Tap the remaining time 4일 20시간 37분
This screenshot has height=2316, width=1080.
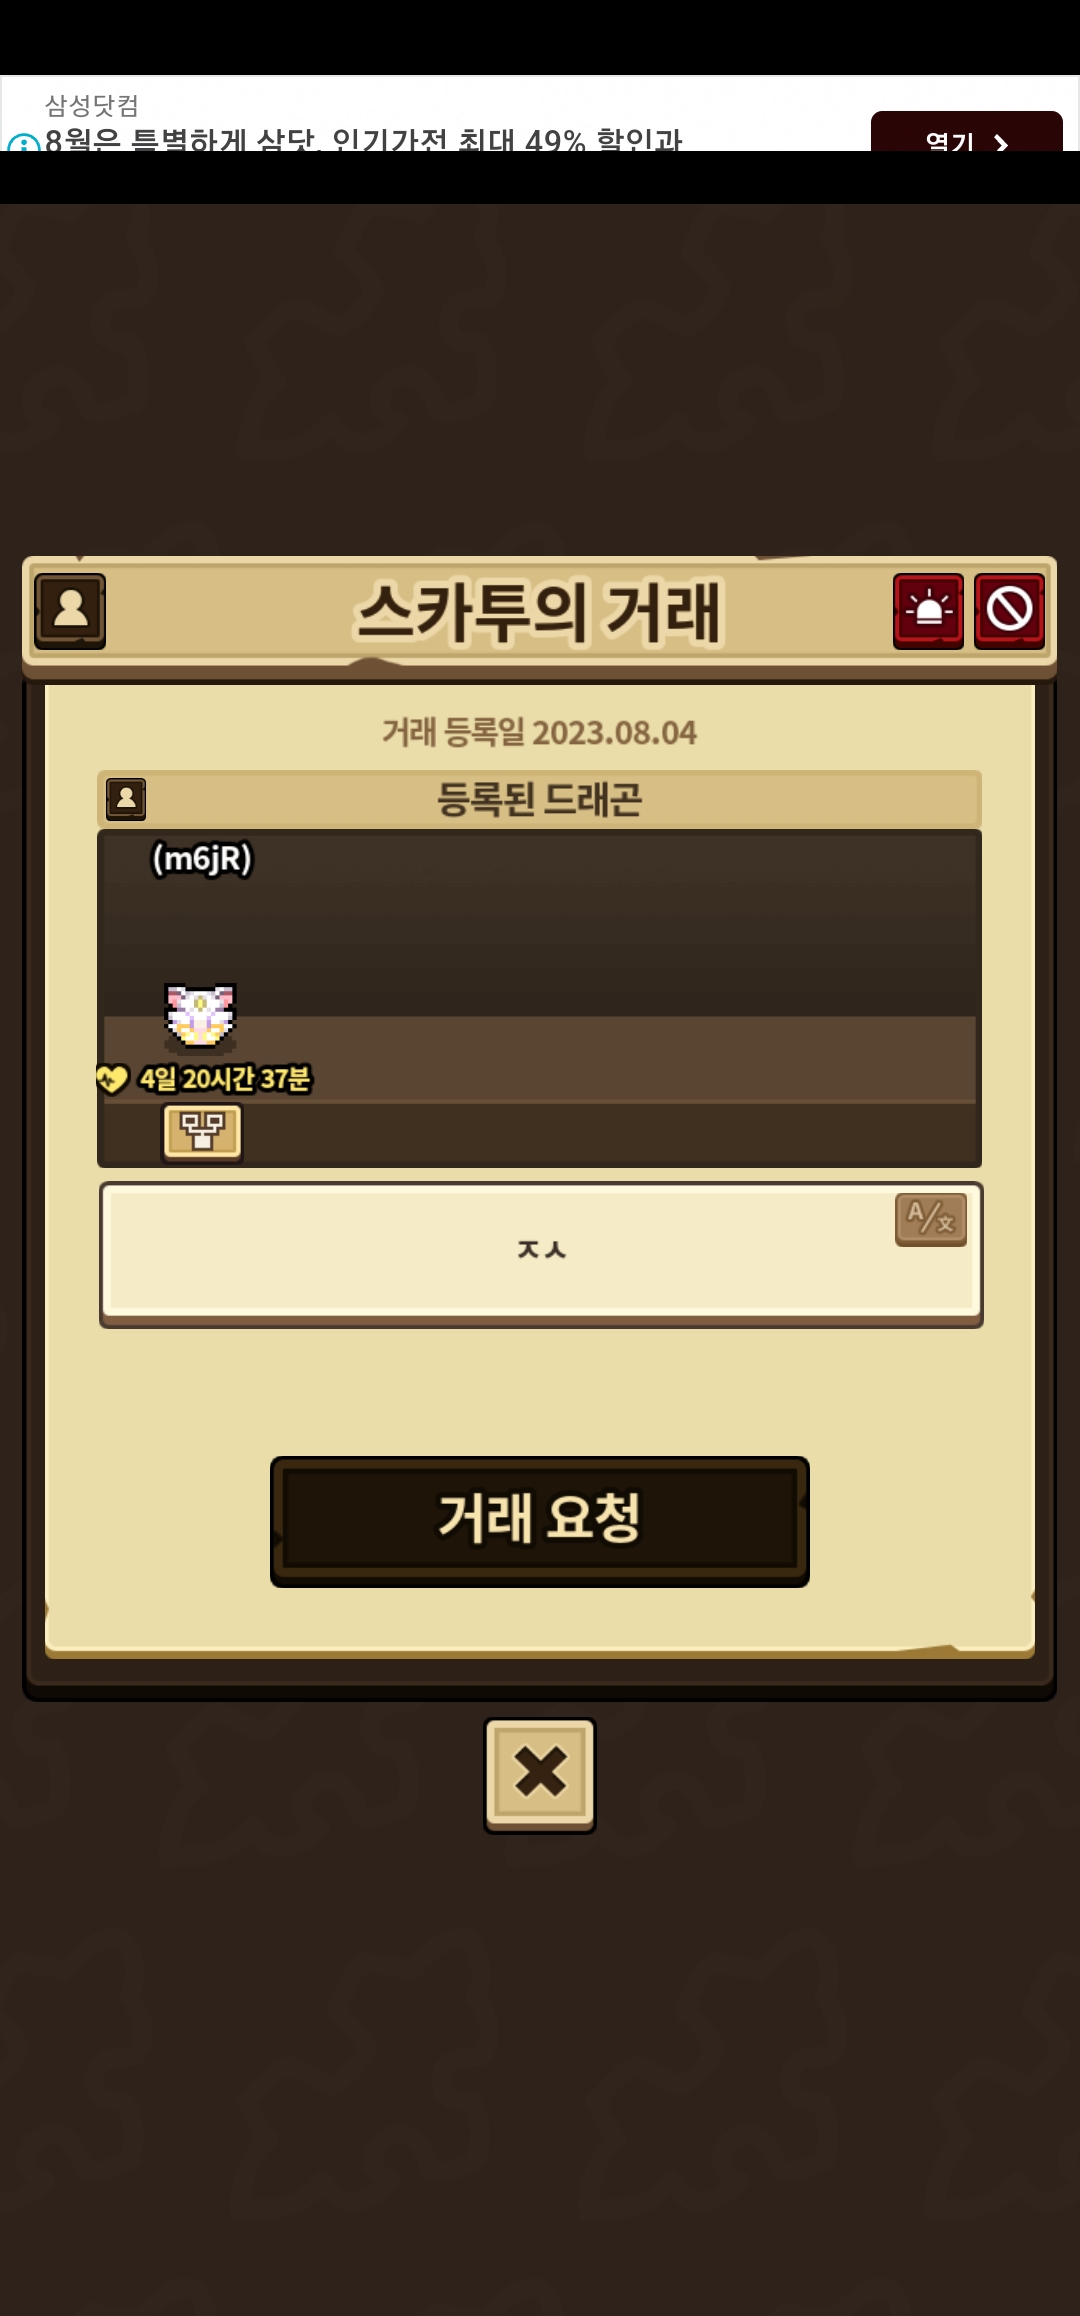[225, 1079]
